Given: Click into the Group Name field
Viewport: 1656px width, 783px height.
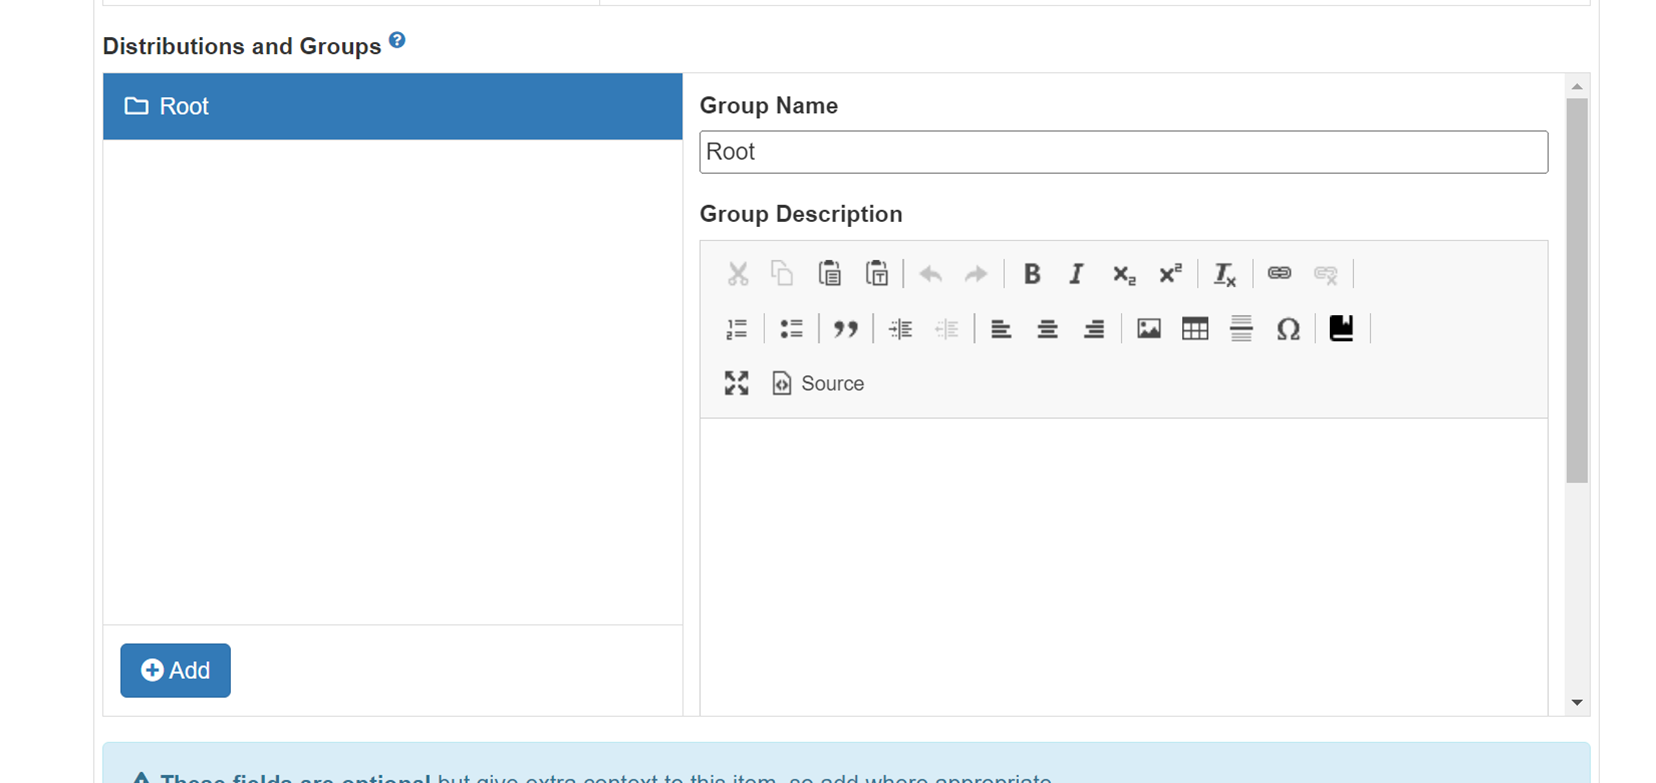Looking at the screenshot, I should point(1123,152).
